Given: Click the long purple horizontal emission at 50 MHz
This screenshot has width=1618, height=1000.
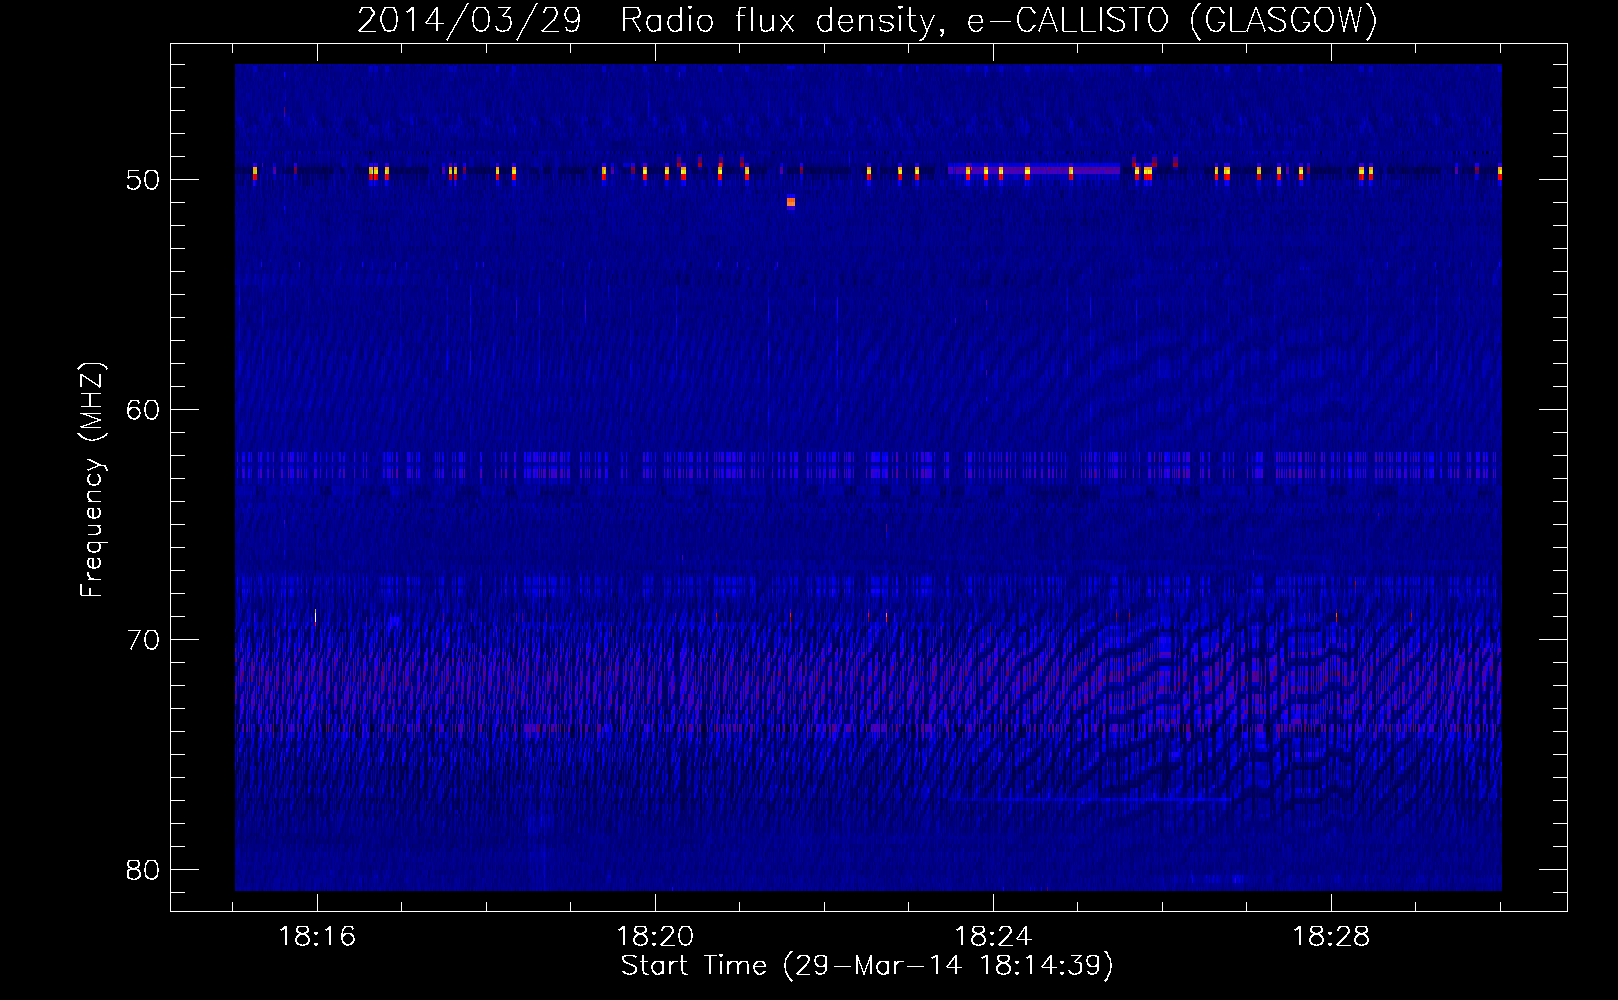Looking at the screenshot, I should point(1034,171).
